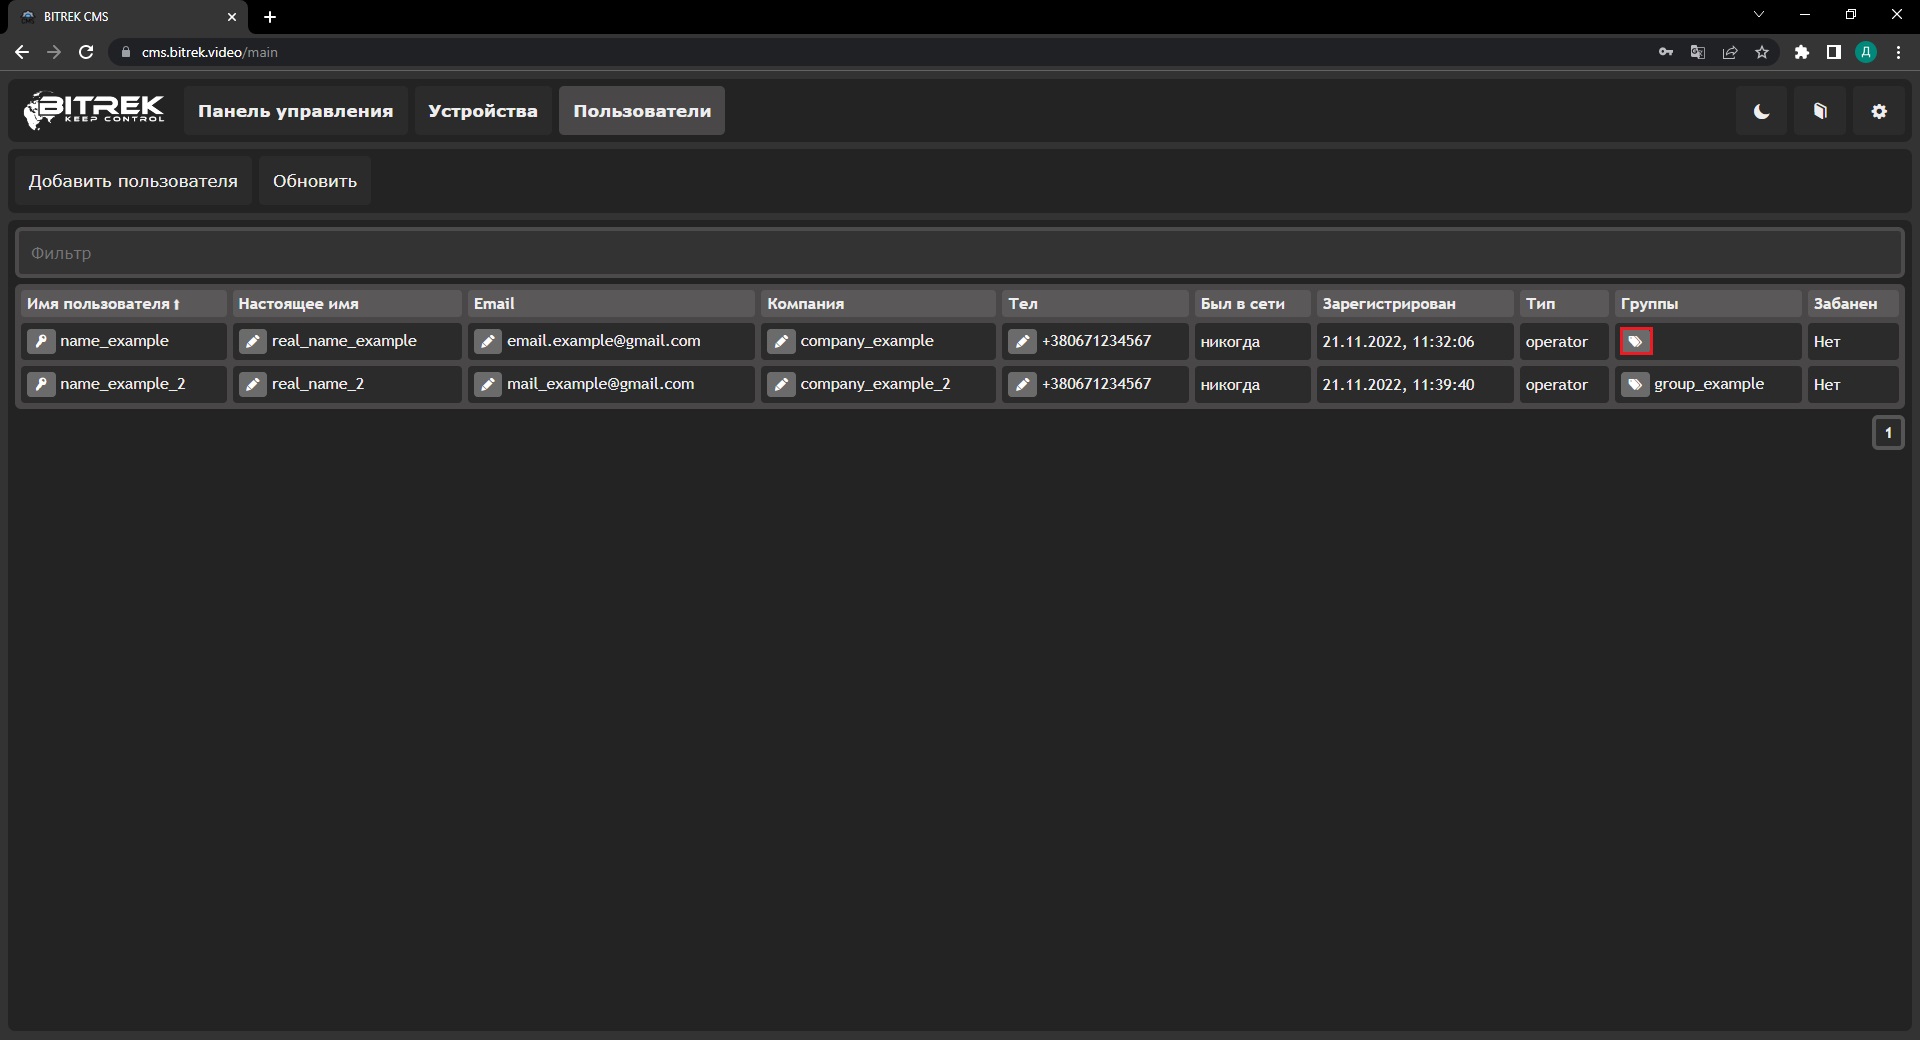Click the book documentation icon
The image size is (1920, 1040).
click(1820, 111)
